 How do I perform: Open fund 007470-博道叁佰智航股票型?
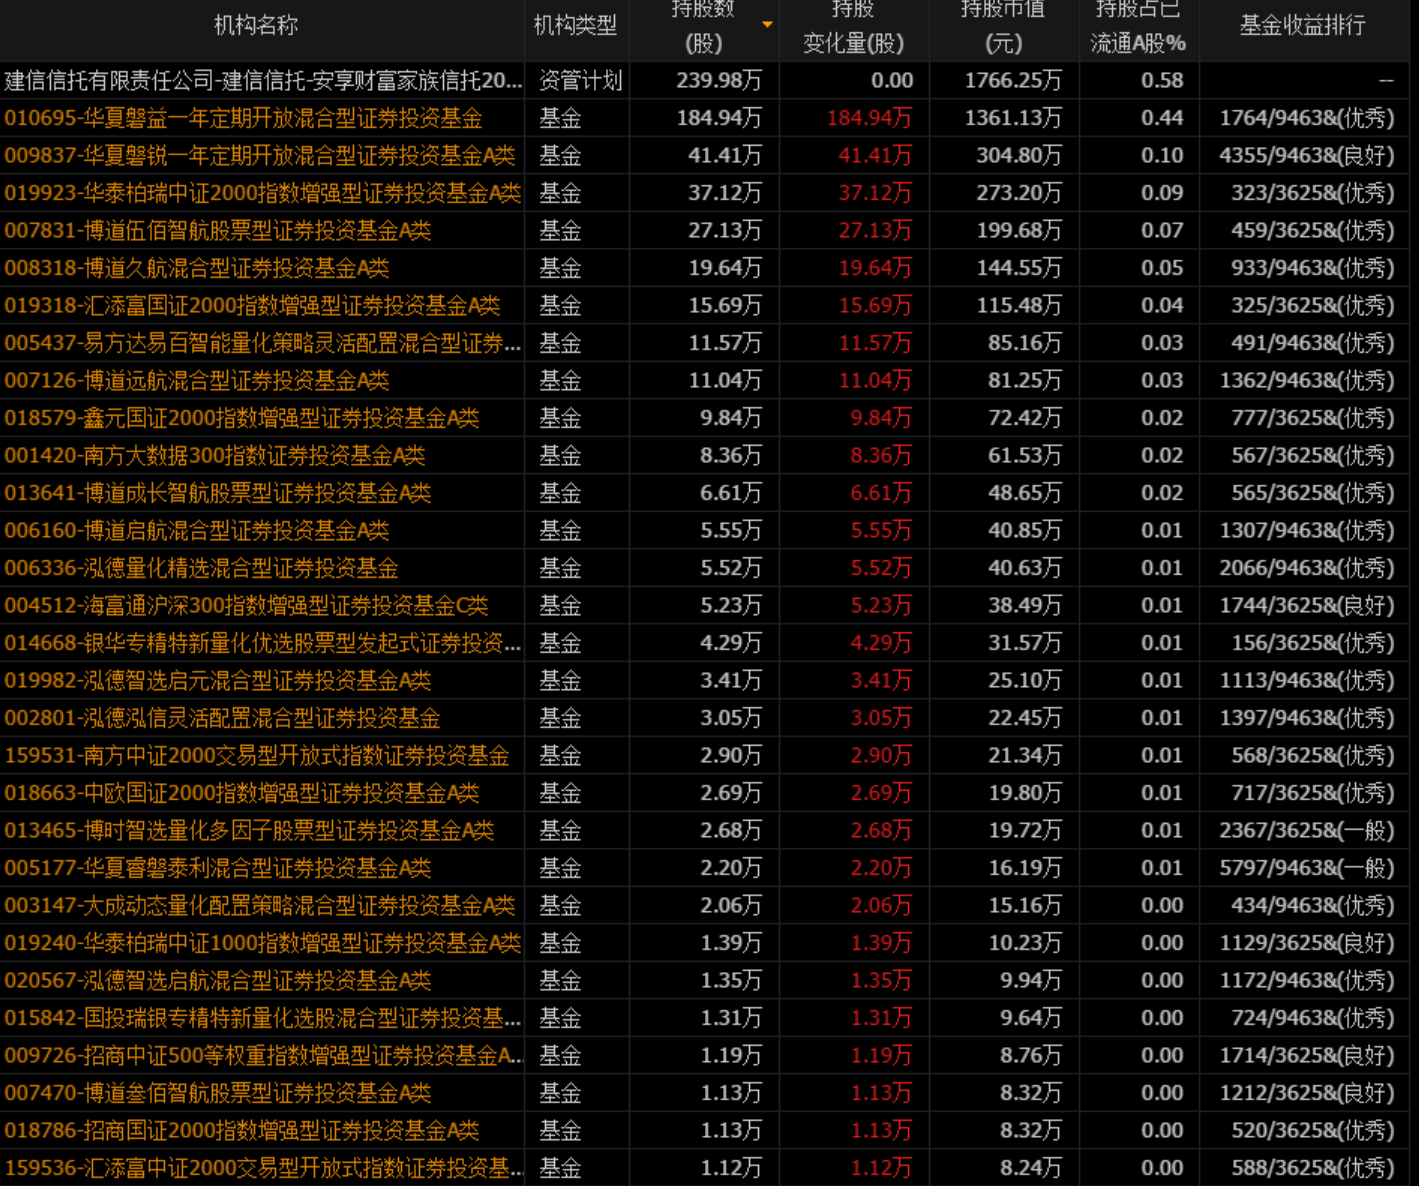pyautogui.click(x=218, y=1093)
